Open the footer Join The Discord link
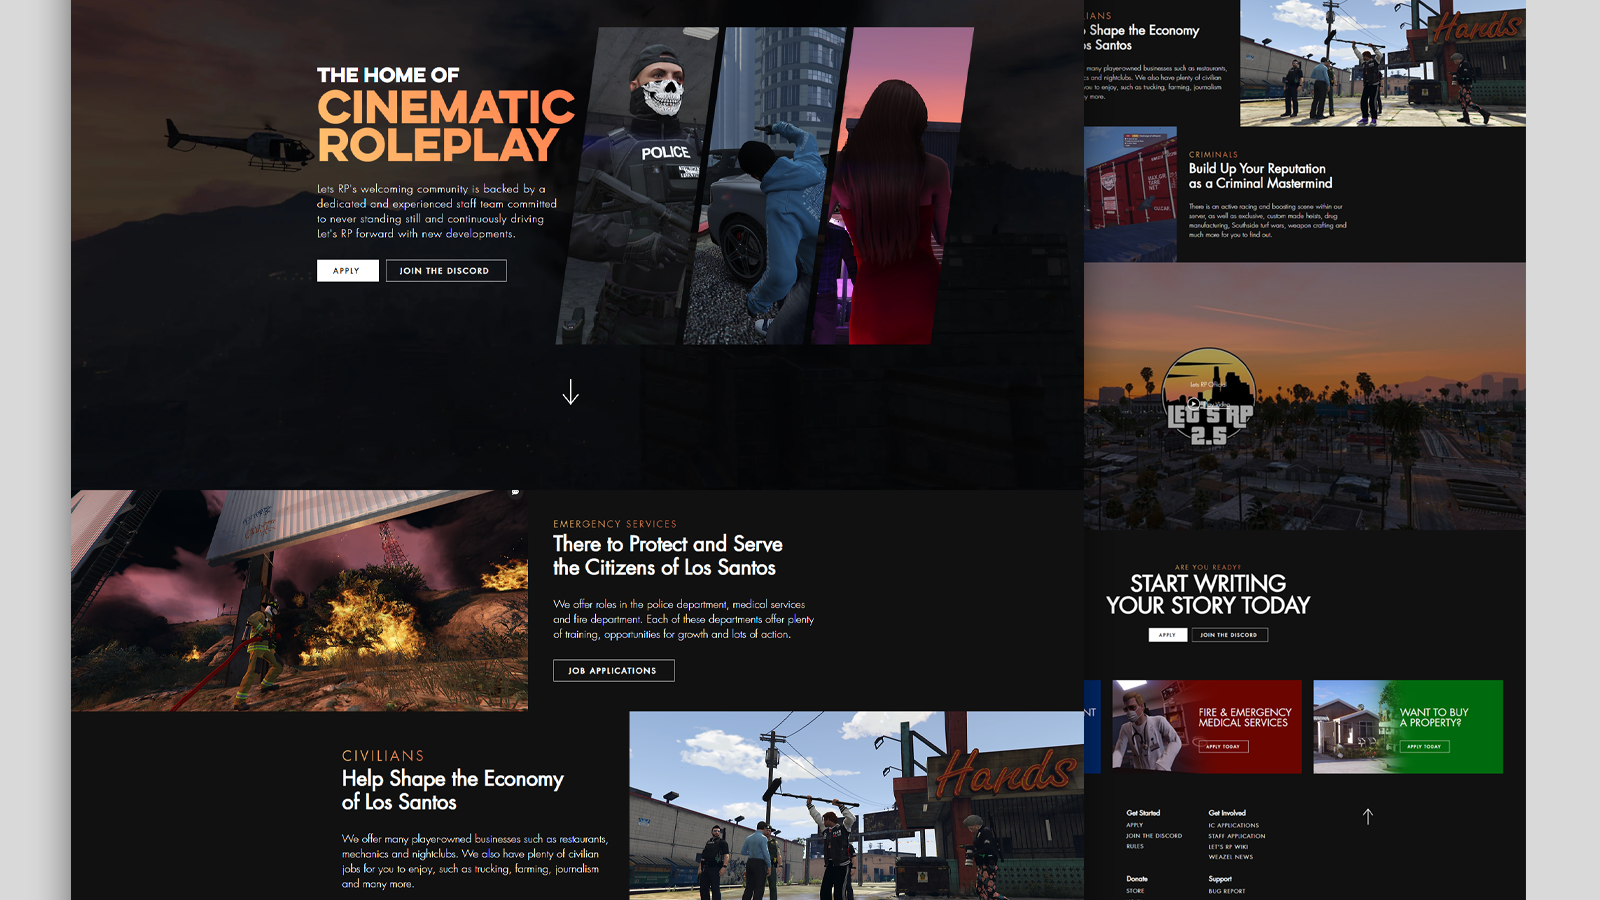 (x=1154, y=836)
